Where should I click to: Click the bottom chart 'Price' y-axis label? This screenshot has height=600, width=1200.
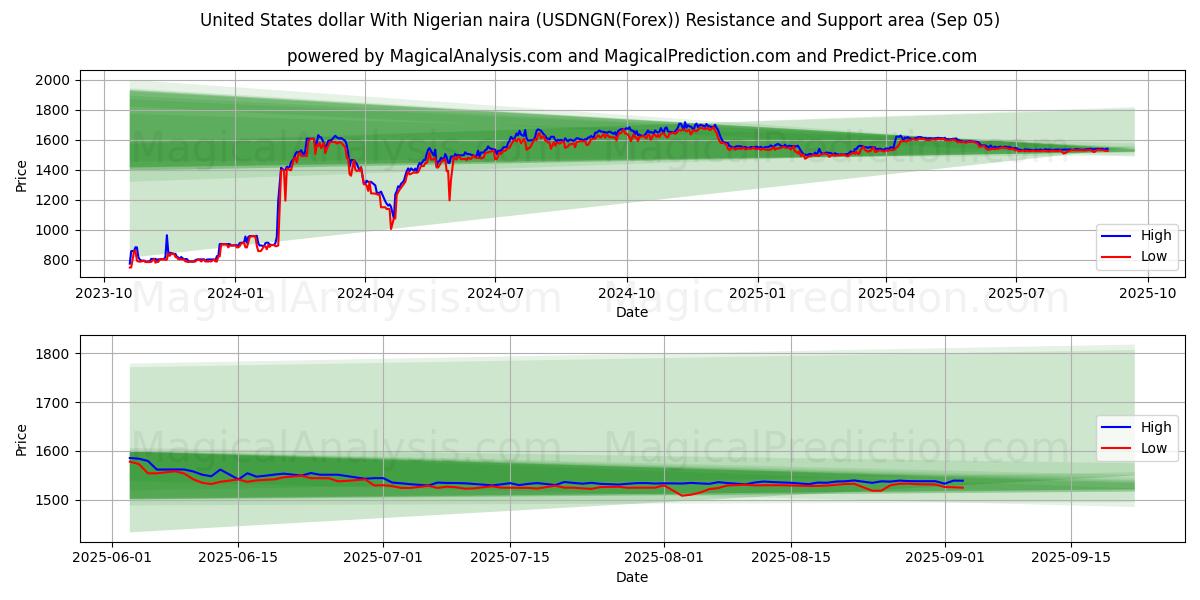[x=22, y=439]
